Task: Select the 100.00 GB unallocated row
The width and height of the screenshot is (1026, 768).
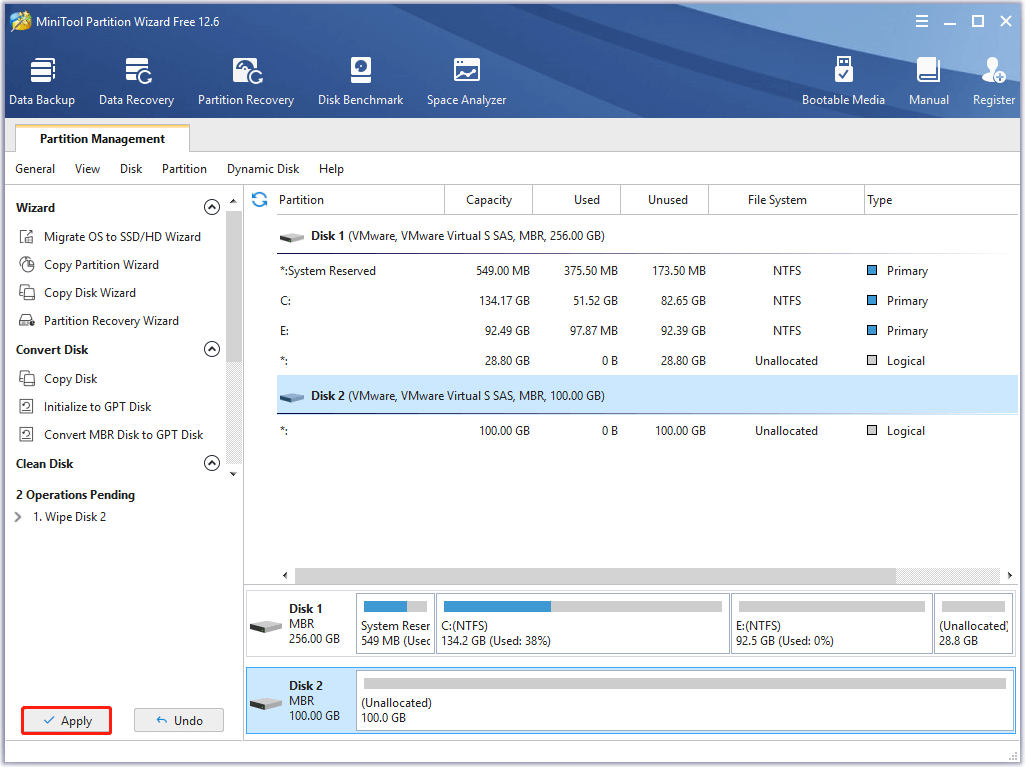Action: pos(647,431)
